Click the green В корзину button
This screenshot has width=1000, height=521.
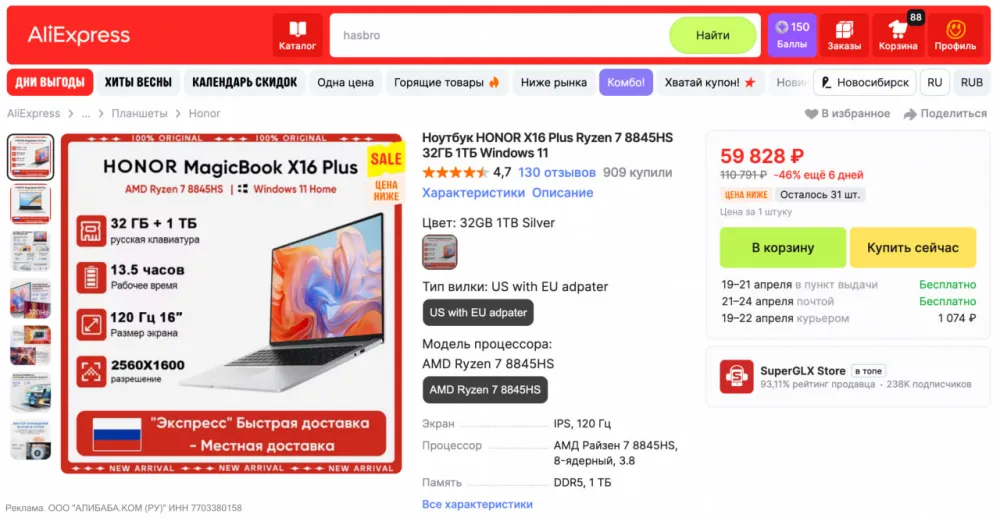(x=783, y=247)
